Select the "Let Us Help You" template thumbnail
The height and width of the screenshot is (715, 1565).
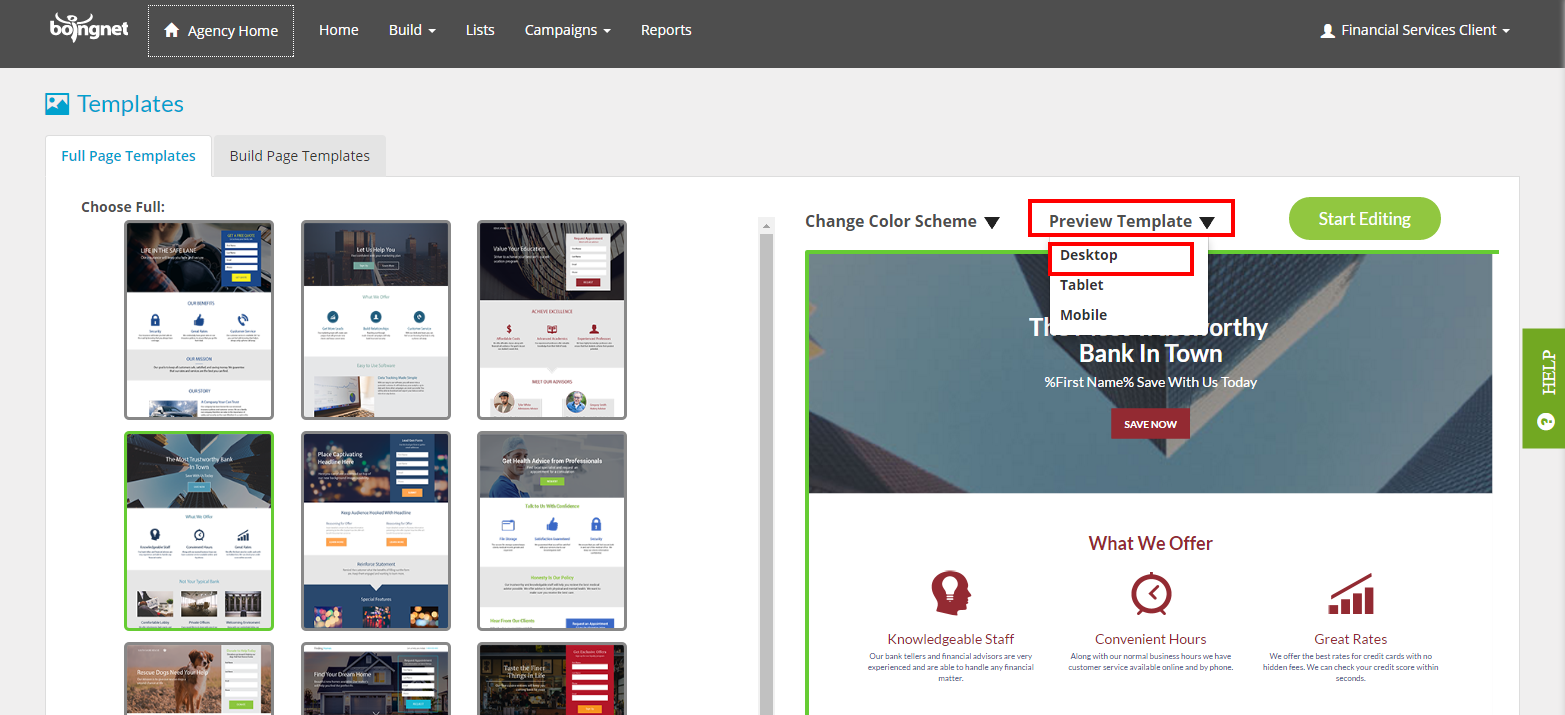pos(376,320)
